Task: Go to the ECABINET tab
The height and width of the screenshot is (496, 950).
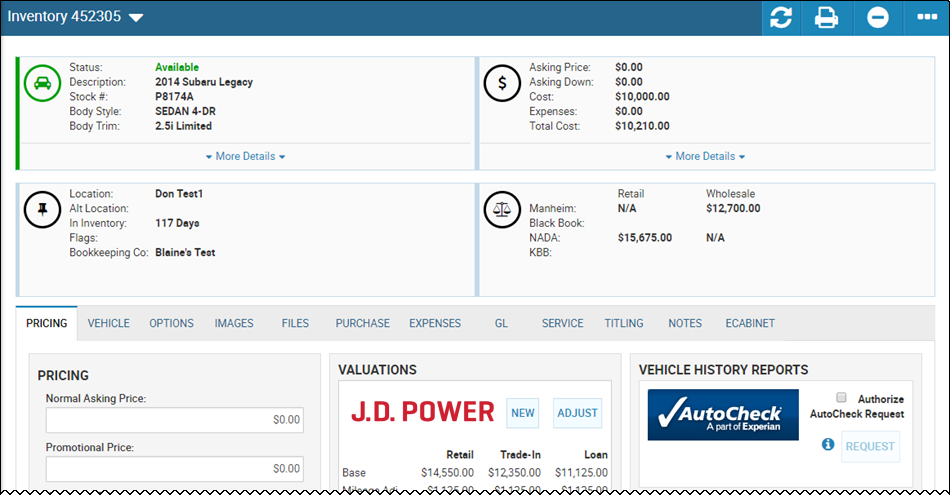Action: coord(750,323)
